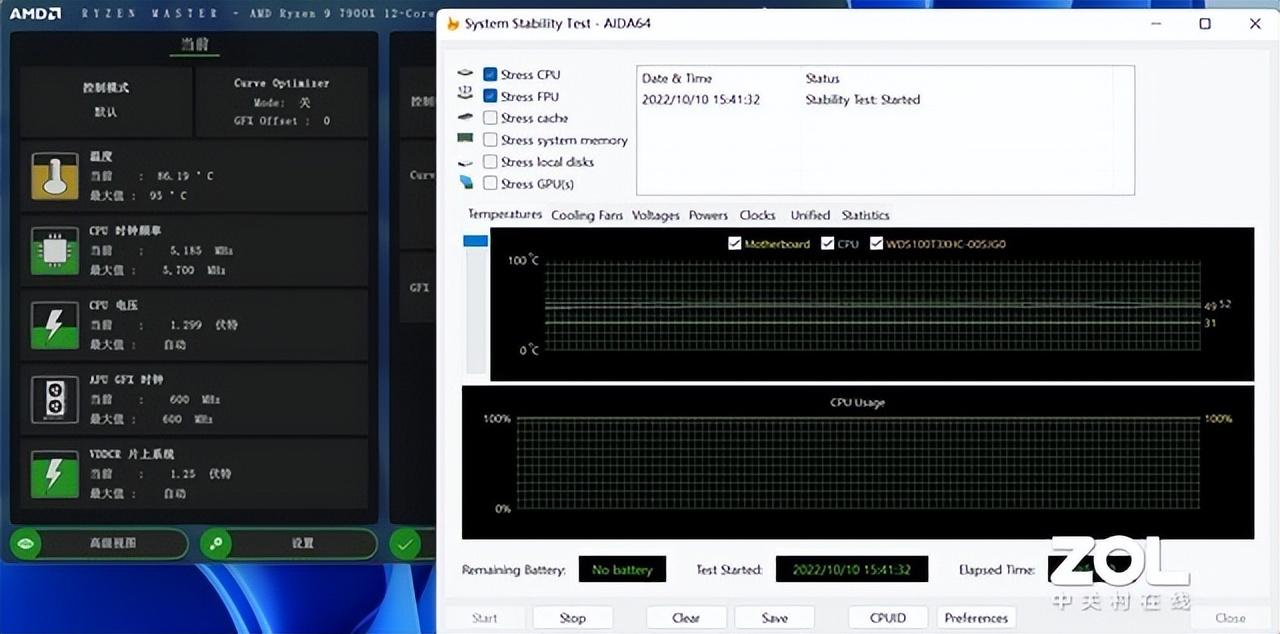The width and height of the screenshot is (1280, 634).
Task: Click the AIDA64 flame icon in title bar
Action: (x=452, y=23)
